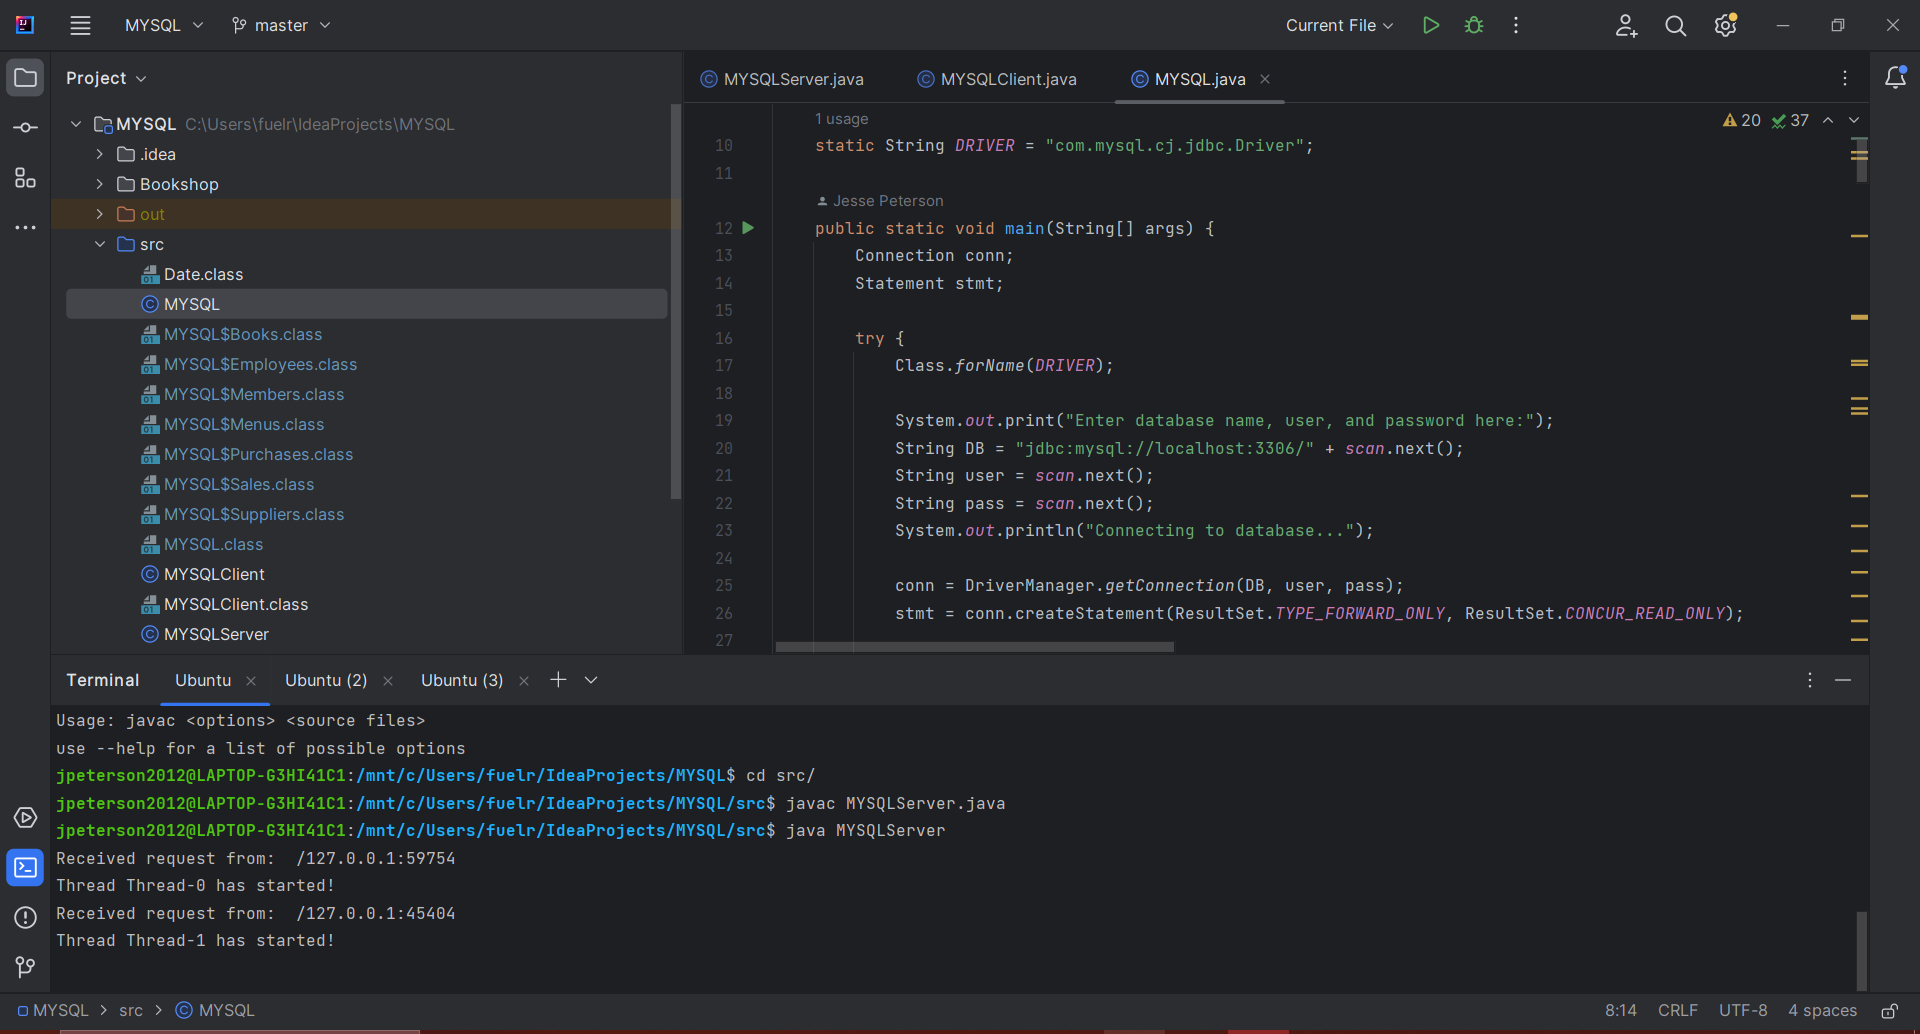Close the MYSQL.java editor tab
1920x1034 pixels.
click(x=1265, y=79)
